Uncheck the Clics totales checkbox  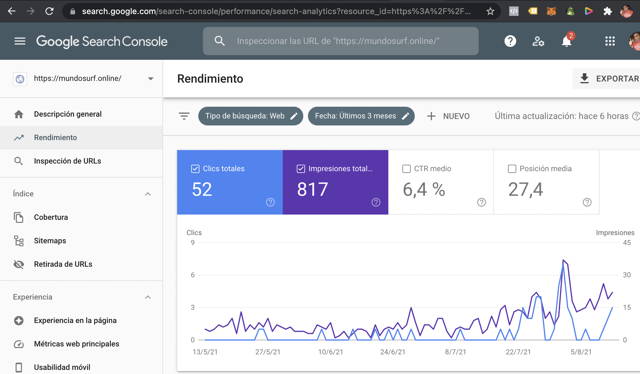pos(195,169)
